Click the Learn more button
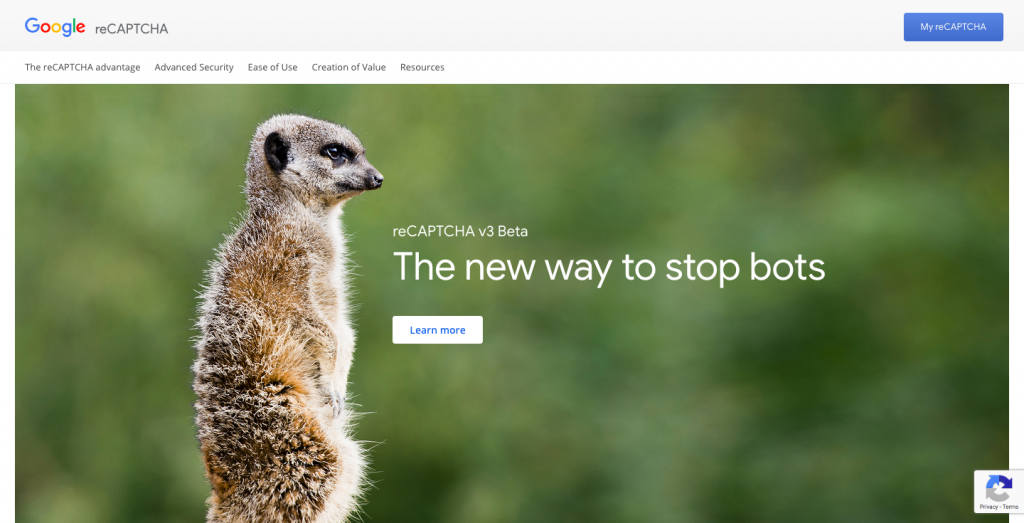The image size is (1024, 523). pos(438,330)
